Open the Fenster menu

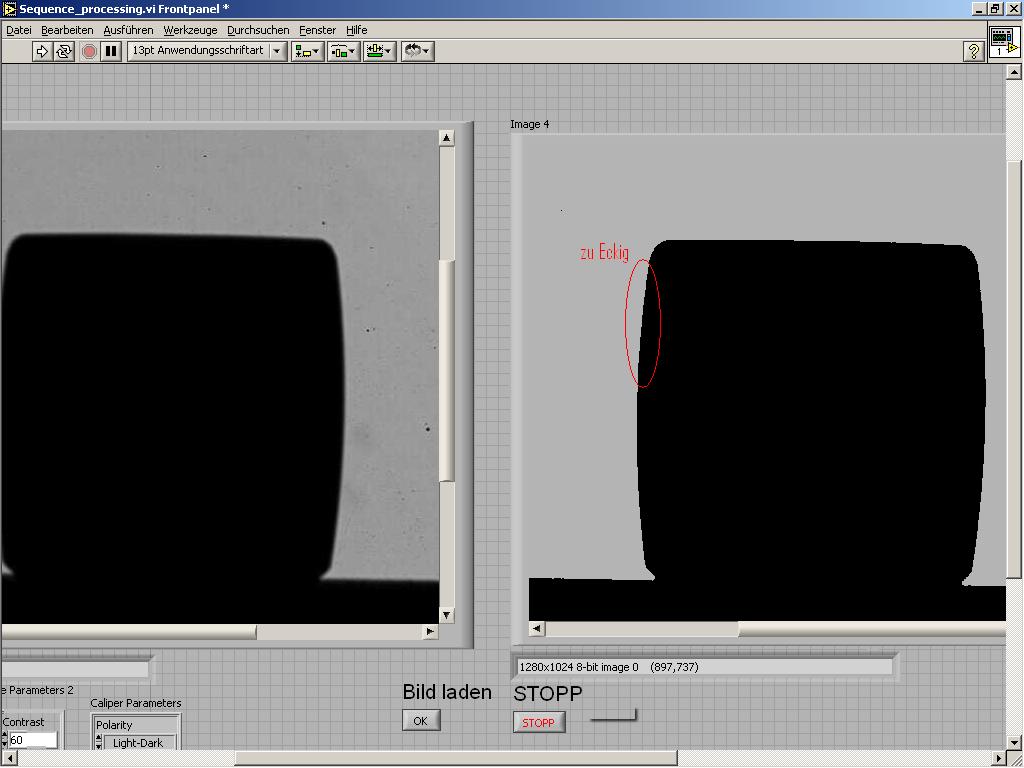pyautogui.click(x=317, y=30)
